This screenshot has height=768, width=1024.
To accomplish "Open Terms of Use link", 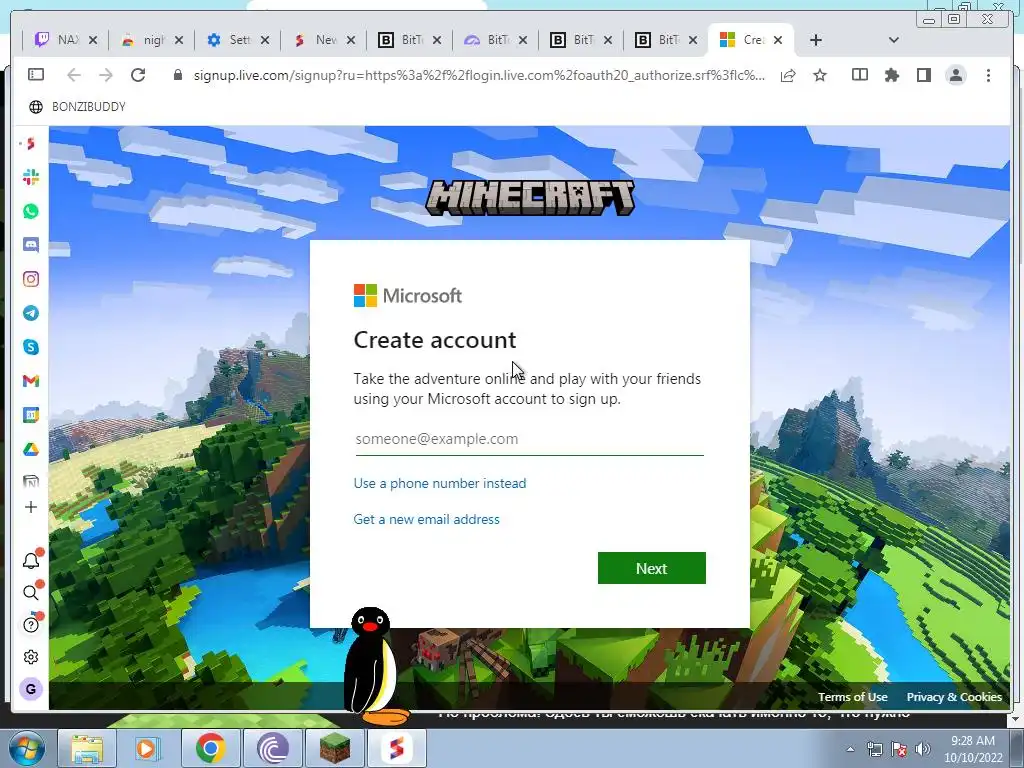I will [x=852, y=697].
